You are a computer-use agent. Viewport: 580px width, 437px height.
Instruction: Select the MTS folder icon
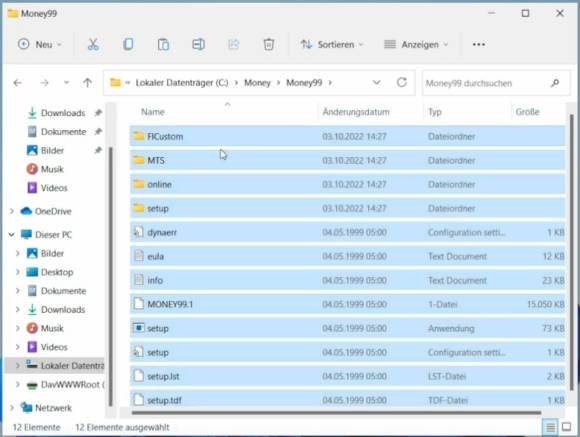coord(139,160)
